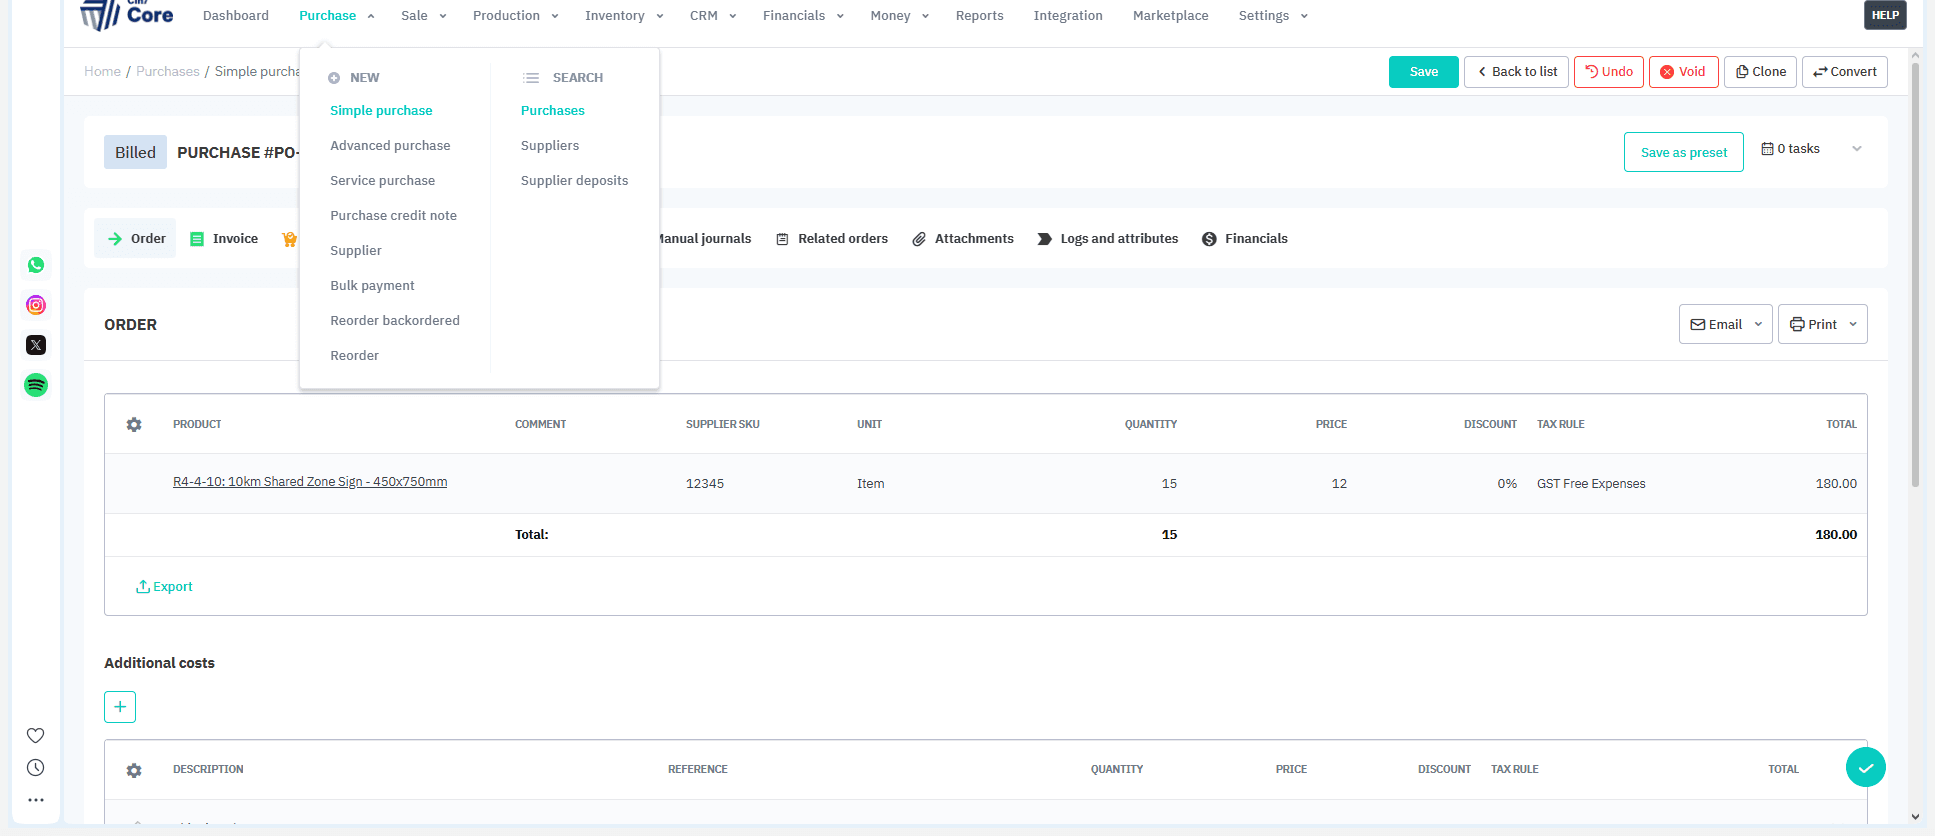Expand the Financials top menu
This screenshot has height=836, width=1935.
(803, 16)
